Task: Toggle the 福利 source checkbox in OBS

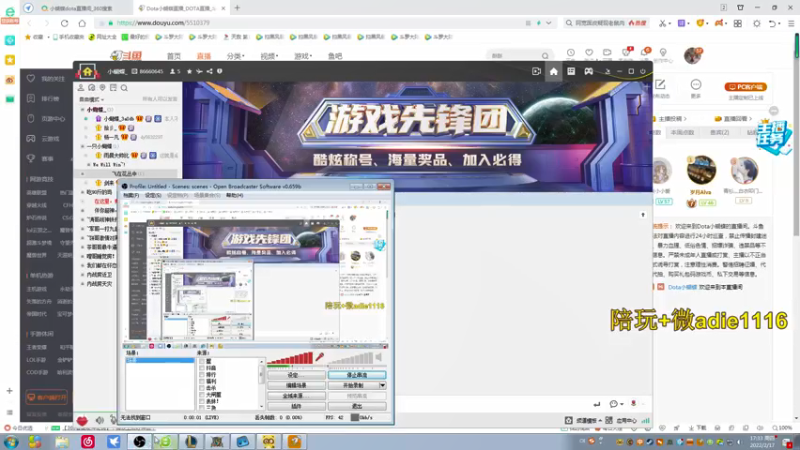Action: click(202, 381)
